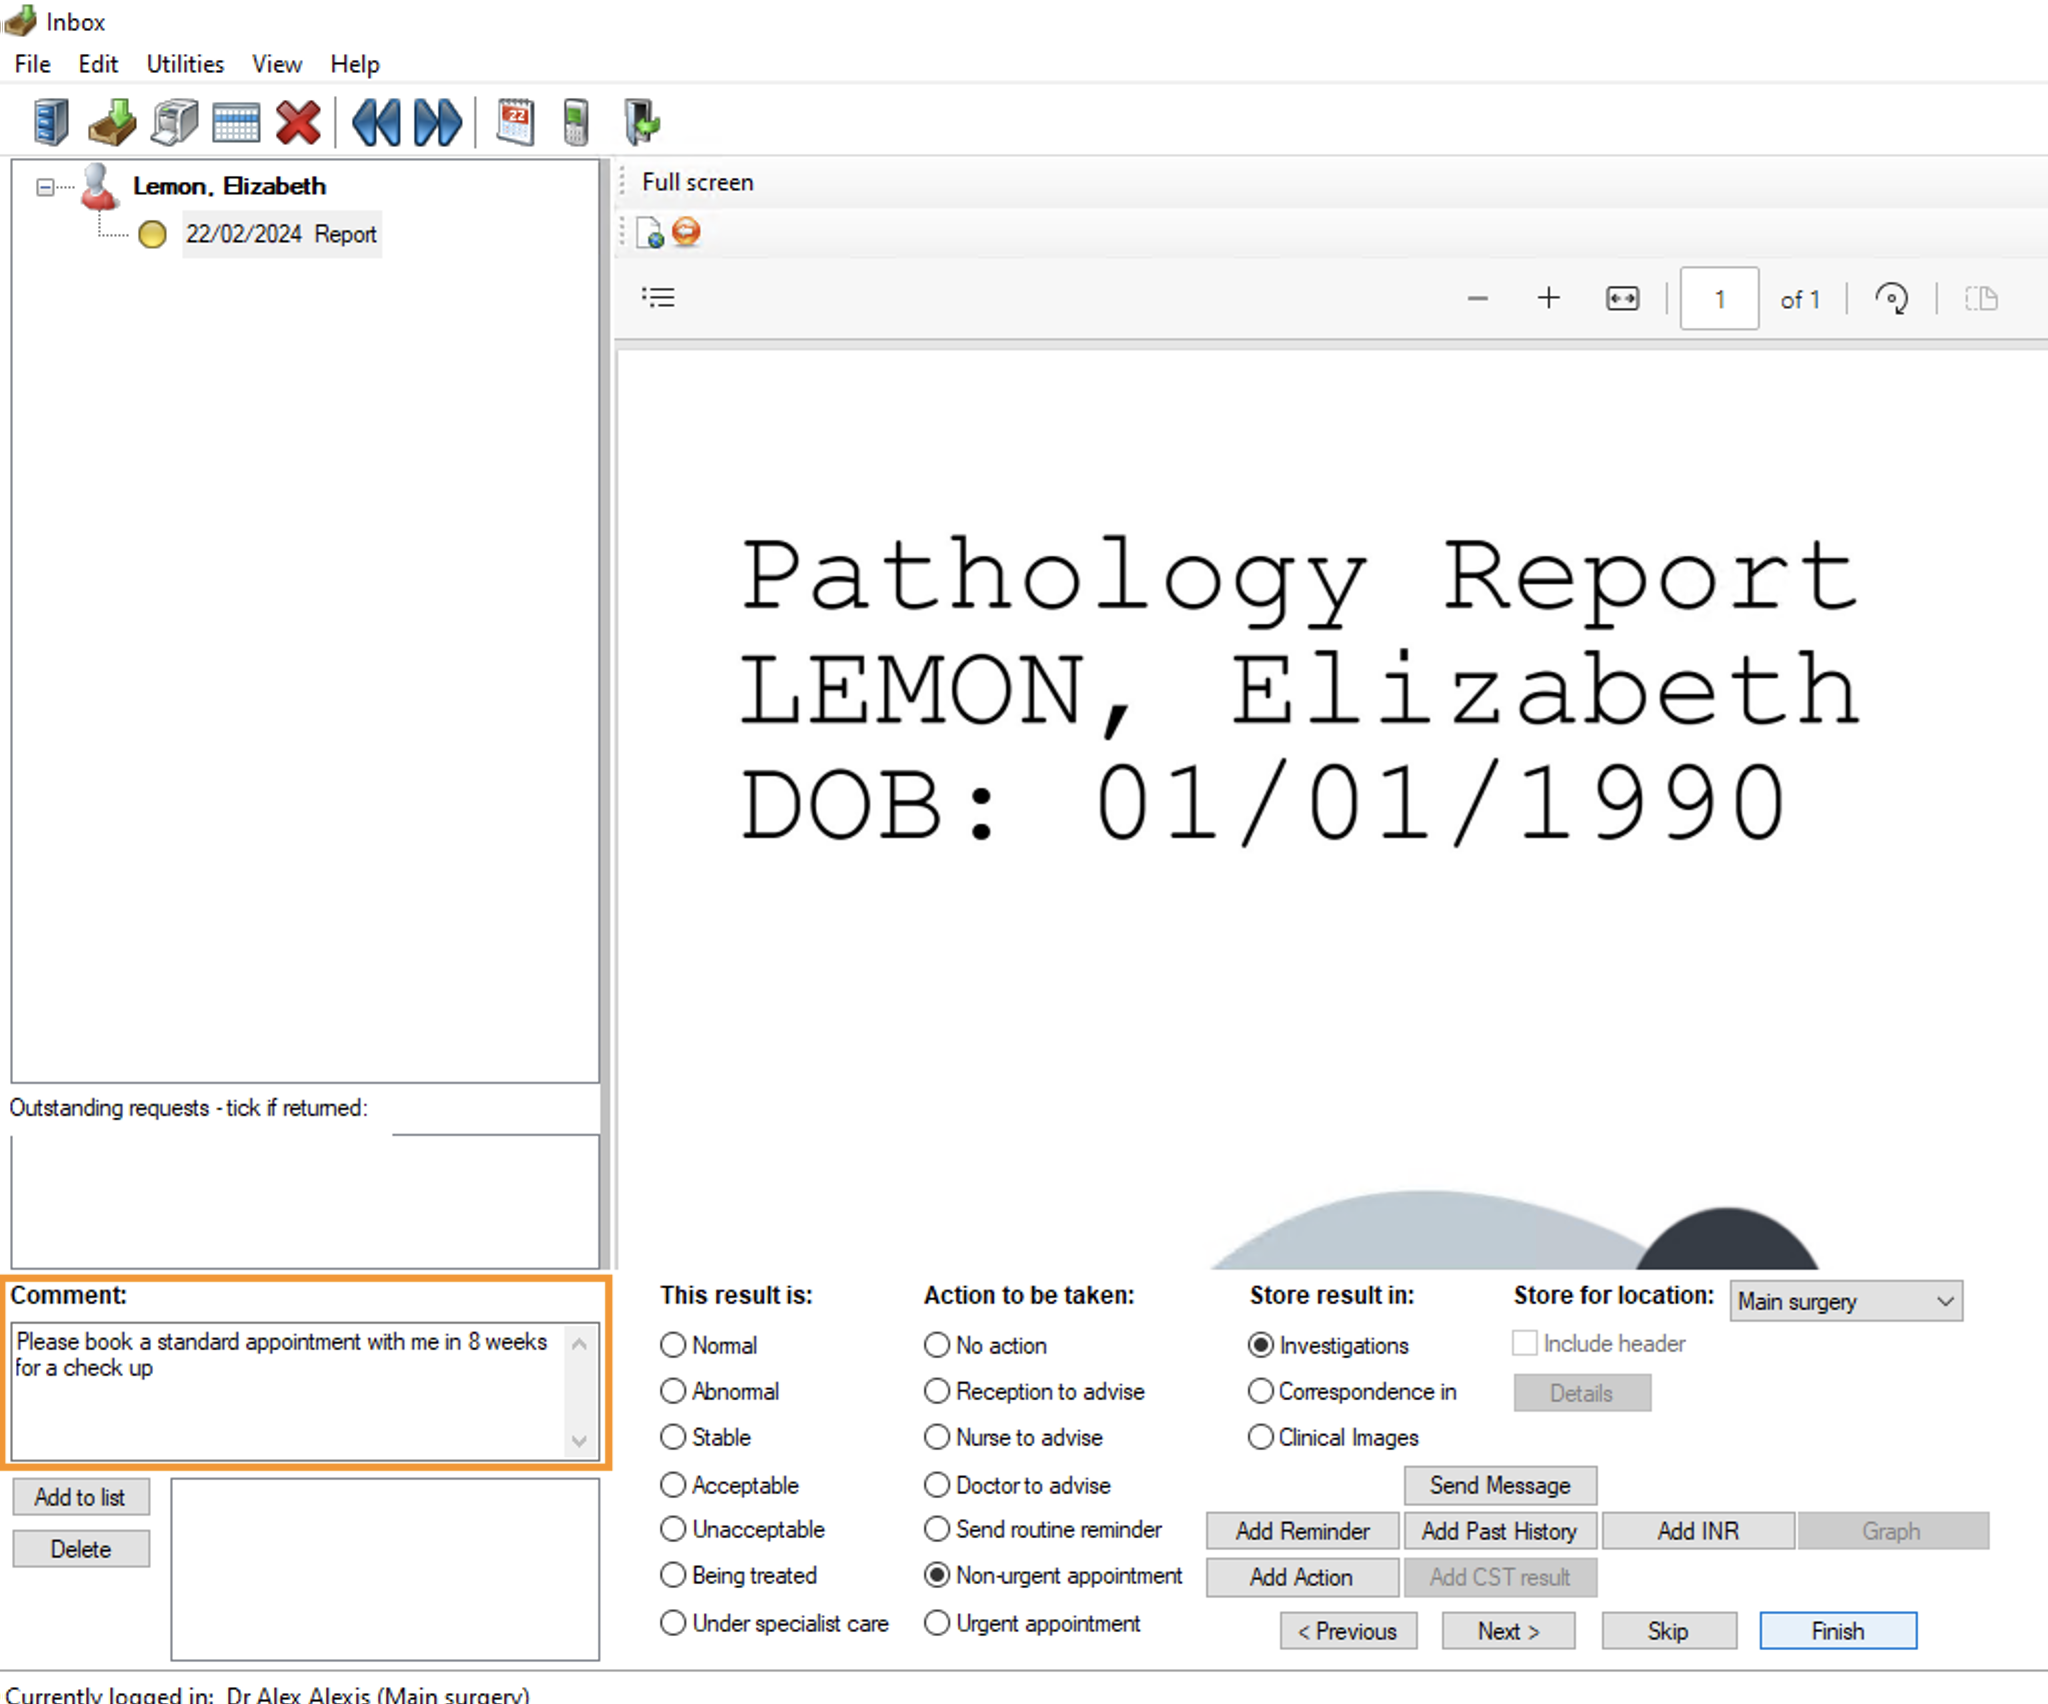Image resolution: width=2048 pixels, height=1704 pixels.
Task: Open the Edit menu
Action: point(98,64)
